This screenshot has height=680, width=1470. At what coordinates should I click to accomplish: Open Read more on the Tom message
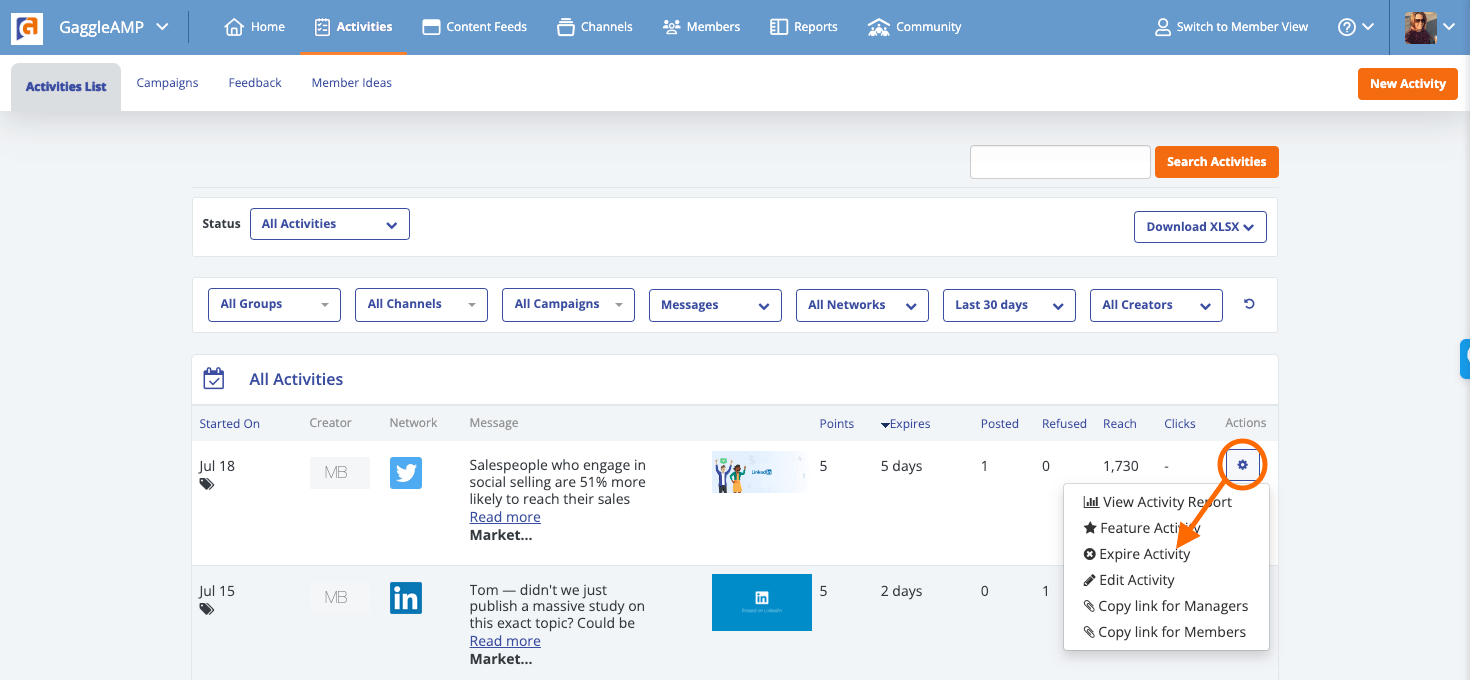(505, 641)
